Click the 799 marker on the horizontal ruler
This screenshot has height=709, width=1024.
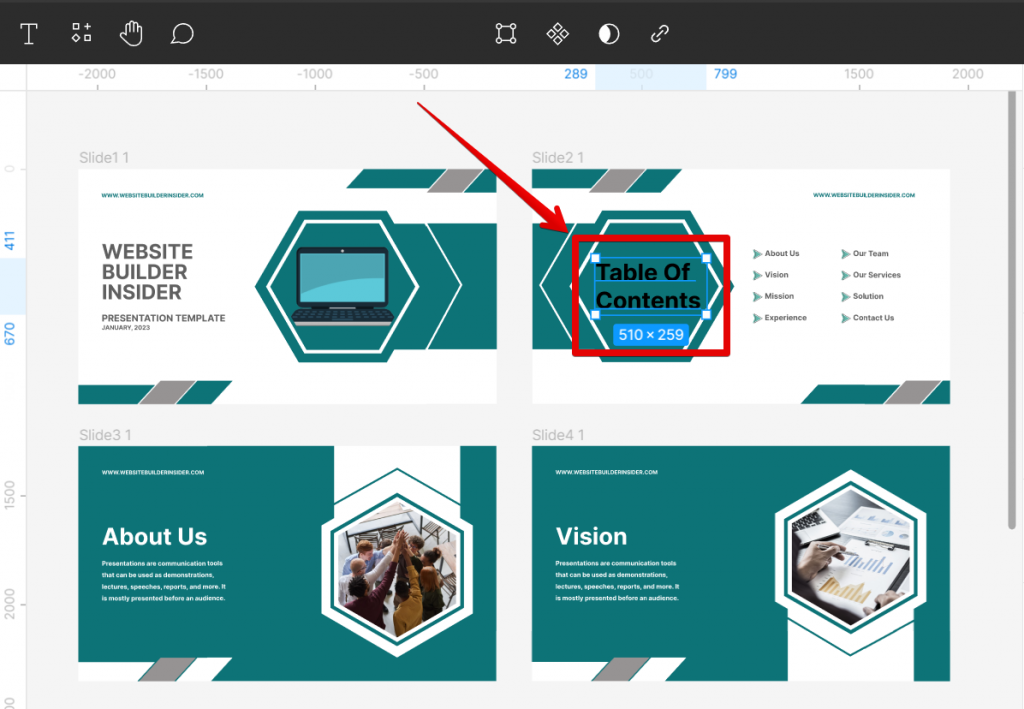(x=725, y=74)
